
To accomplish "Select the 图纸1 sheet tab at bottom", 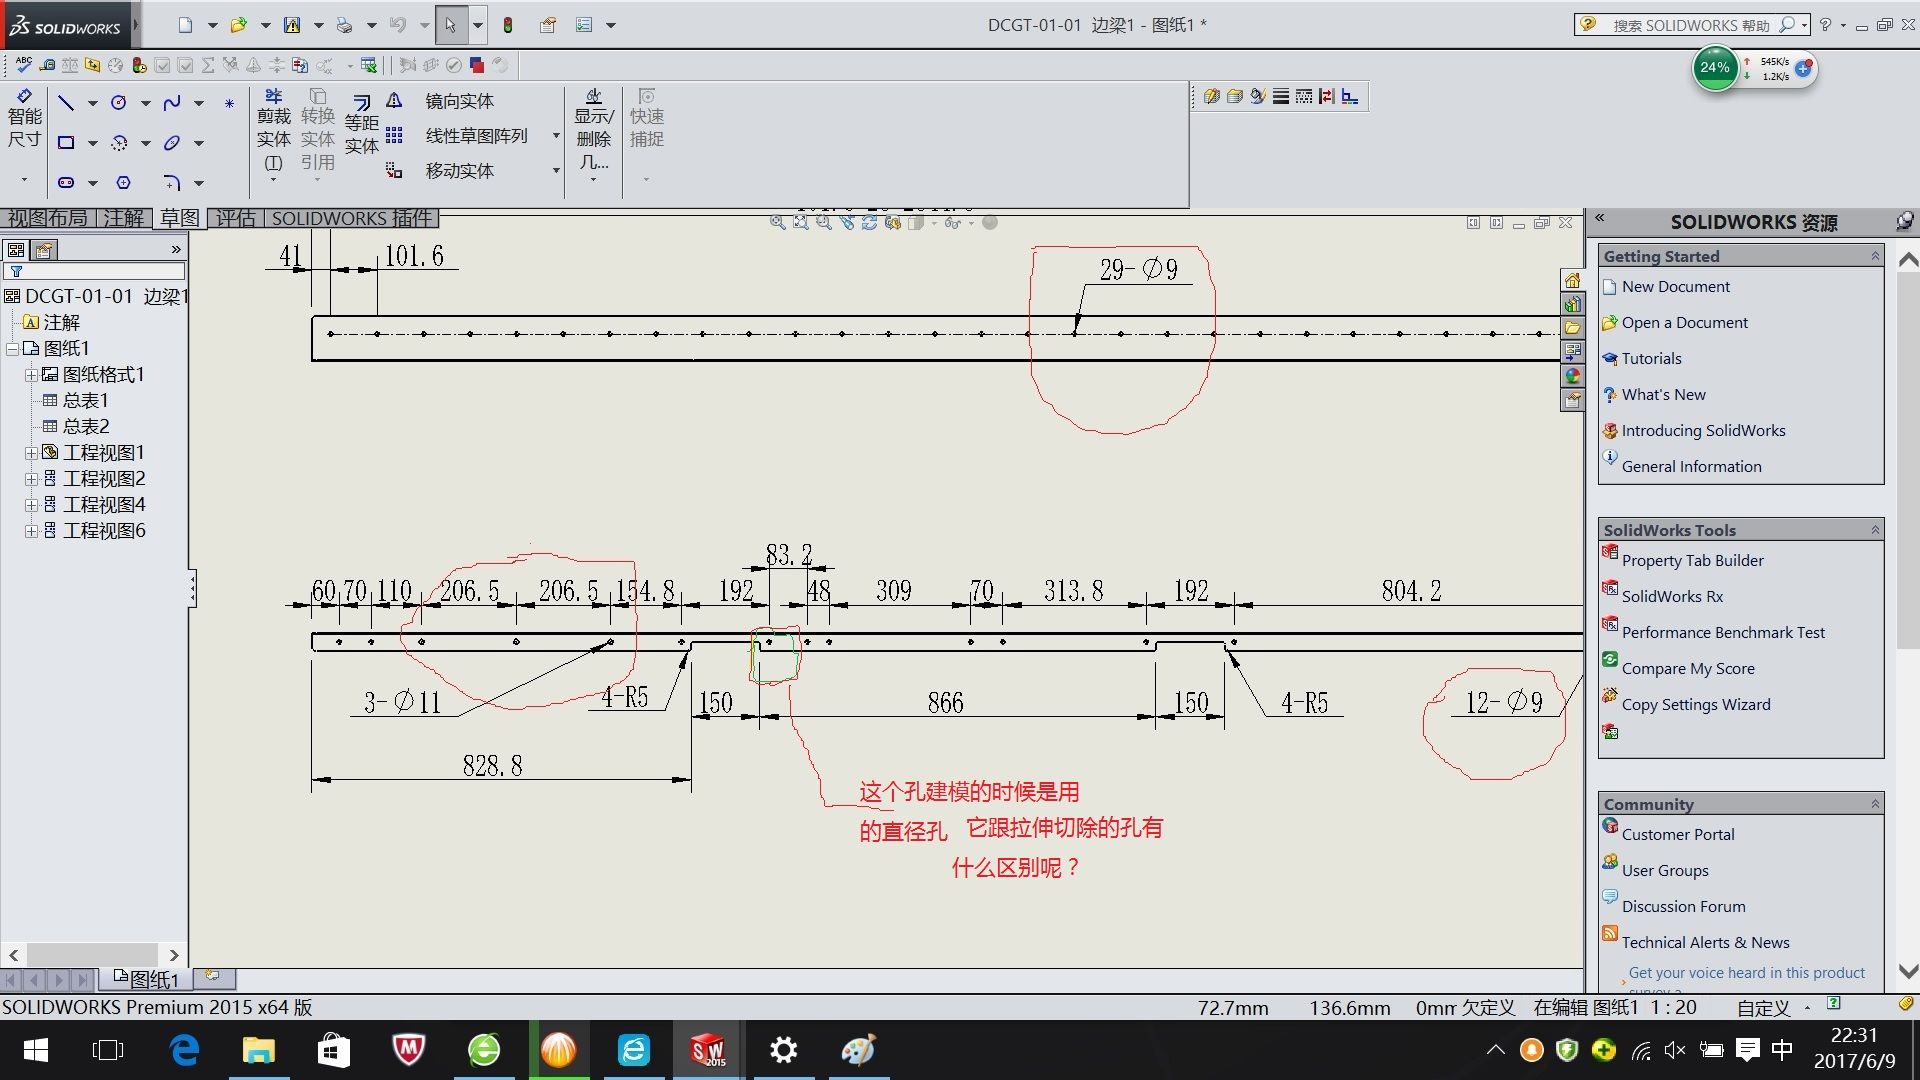I will [x=147, y=979].
